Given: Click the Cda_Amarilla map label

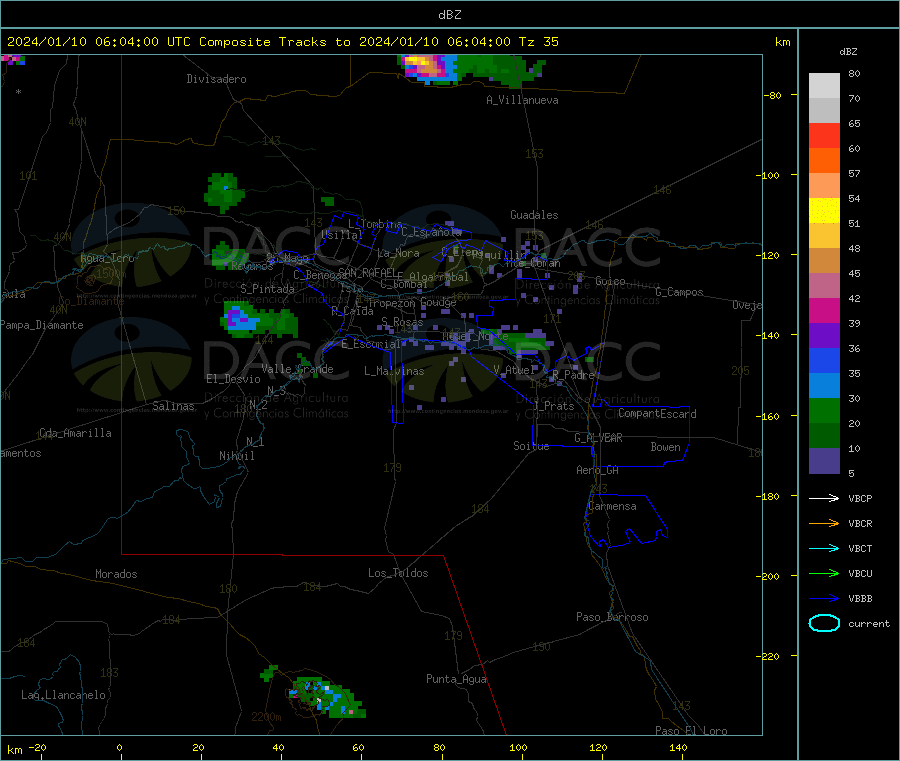Looking at the screenshot, I should click(x=75, y=433).
